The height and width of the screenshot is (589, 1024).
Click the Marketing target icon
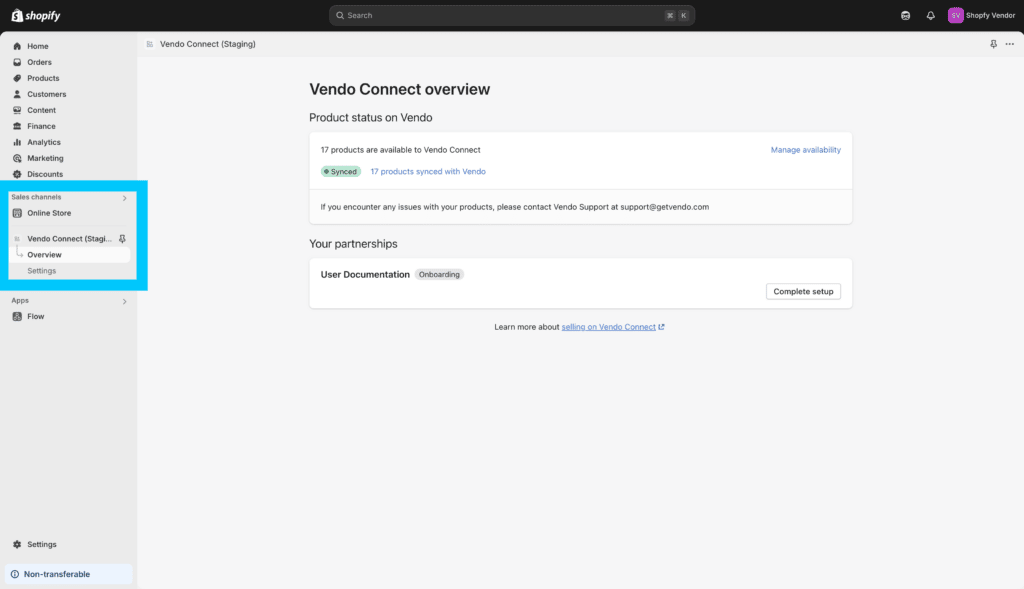click(x=17, y=158)
